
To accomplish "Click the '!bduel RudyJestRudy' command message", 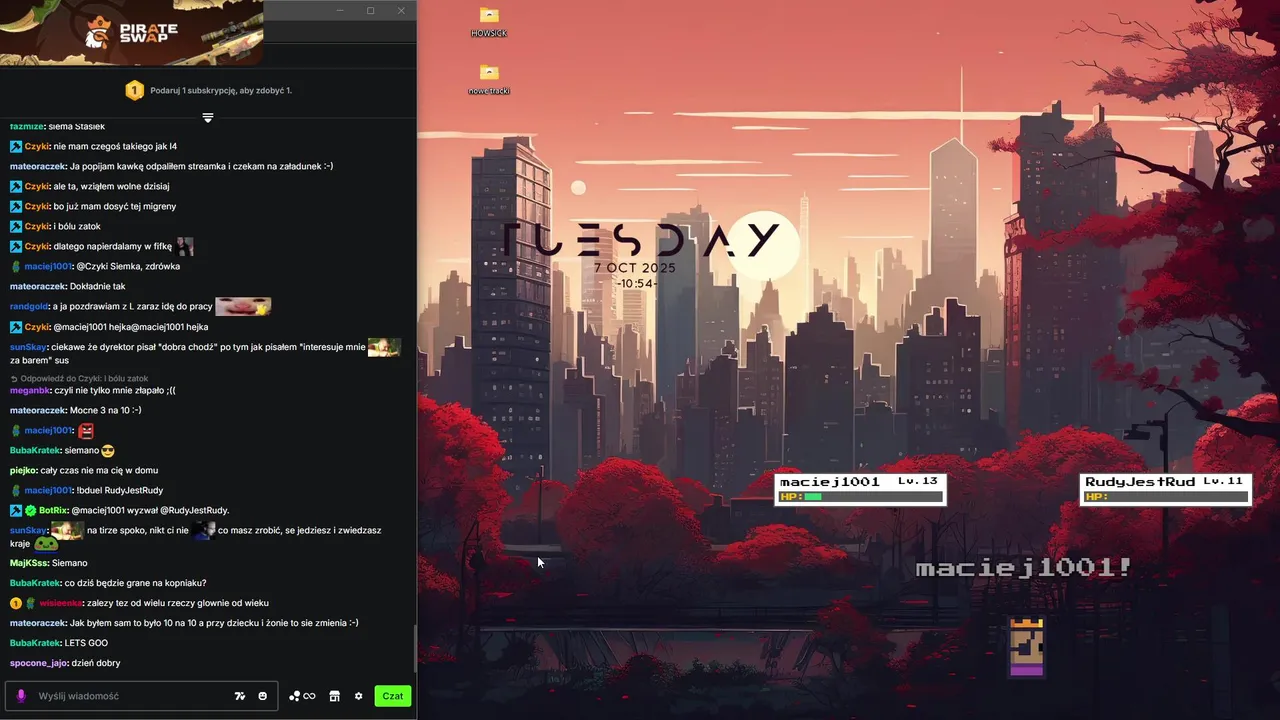I will coord(120,491).
